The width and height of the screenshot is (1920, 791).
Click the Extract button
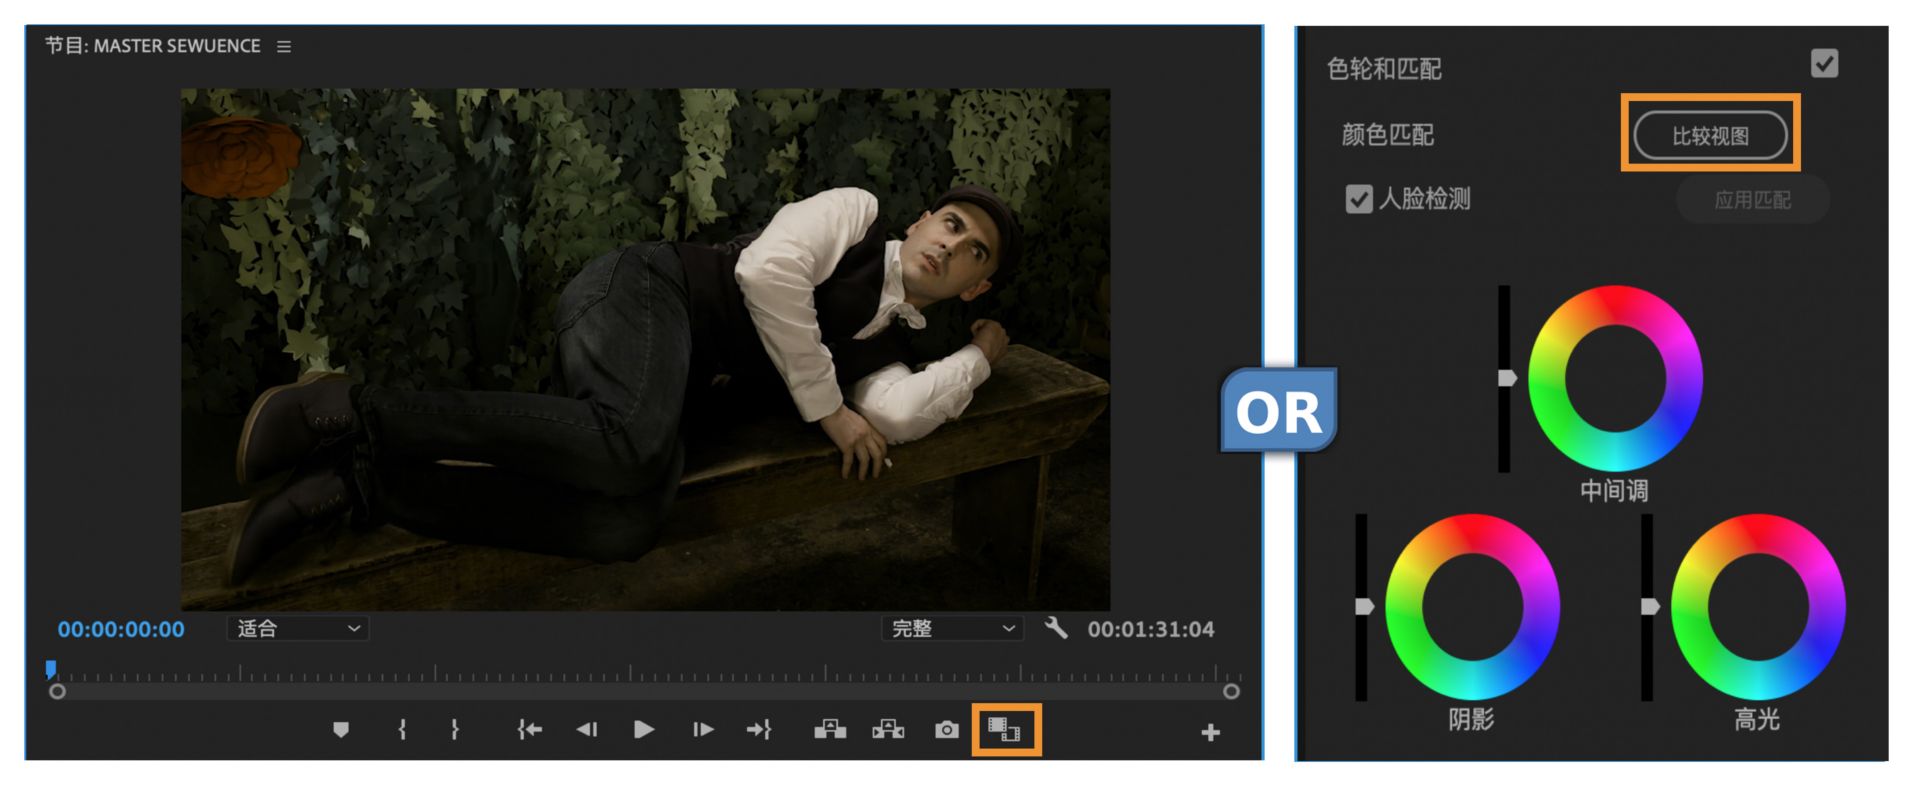pyautogui.click(x=888, y=730)
